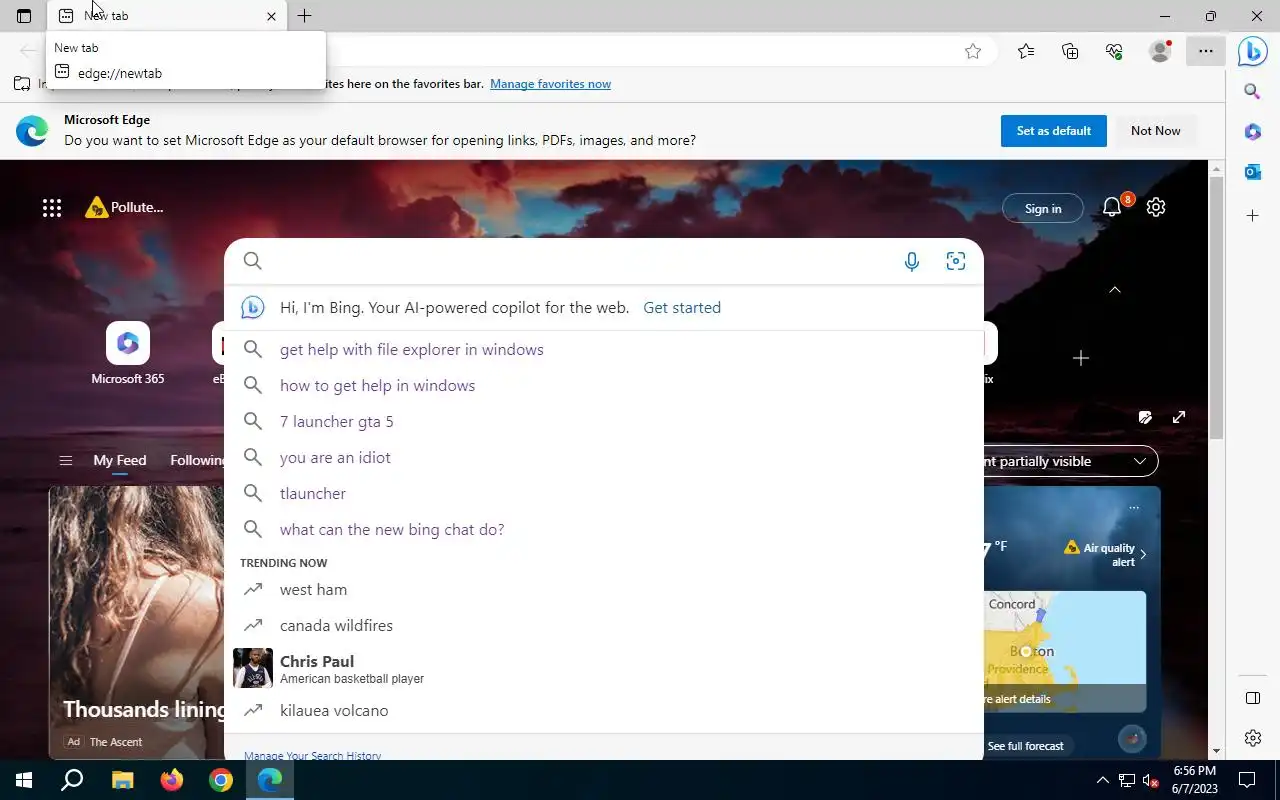Dismiss the prompt with Not Now
1280x800 pixels.
1156,131
